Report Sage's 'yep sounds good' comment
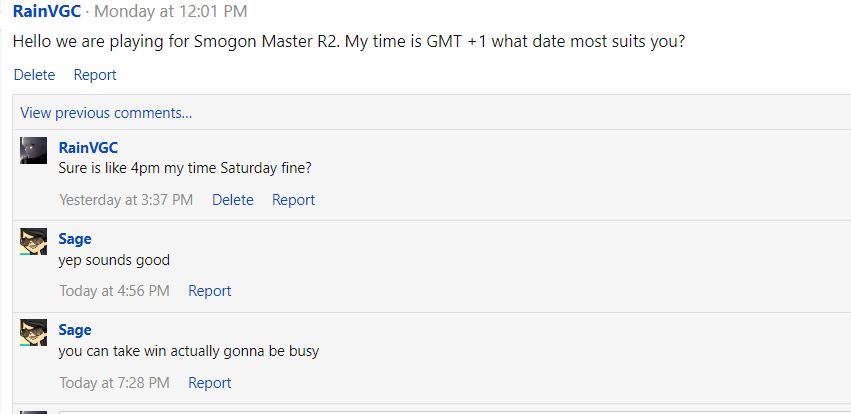This screenshot has height=414, width=851. click(x=210, y=291)
